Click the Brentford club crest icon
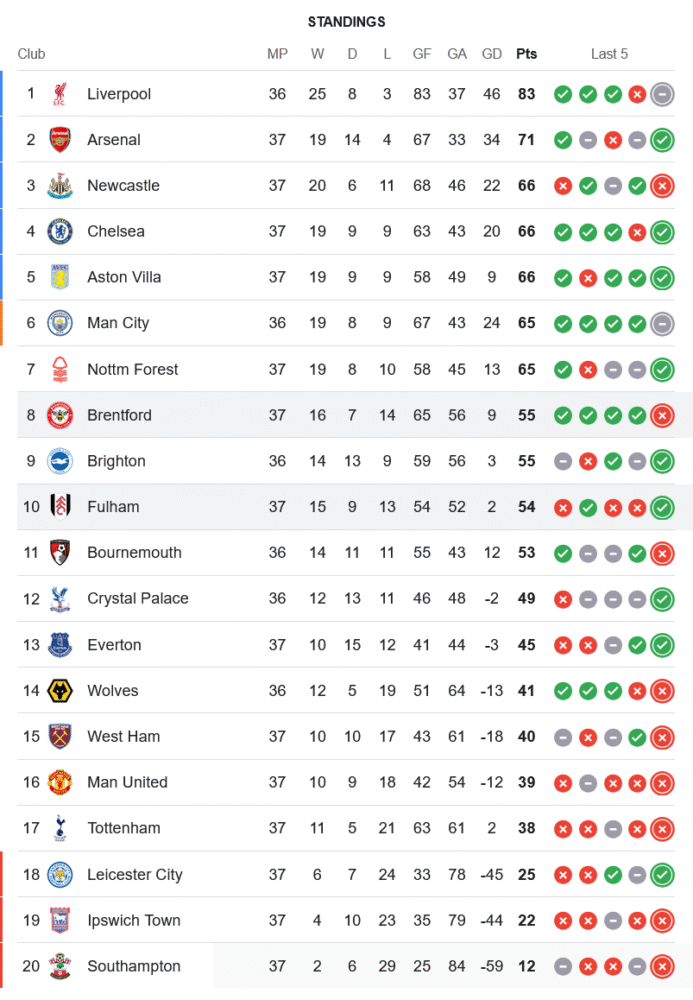Screen dimensions: 693x1000 pos(60,415)
